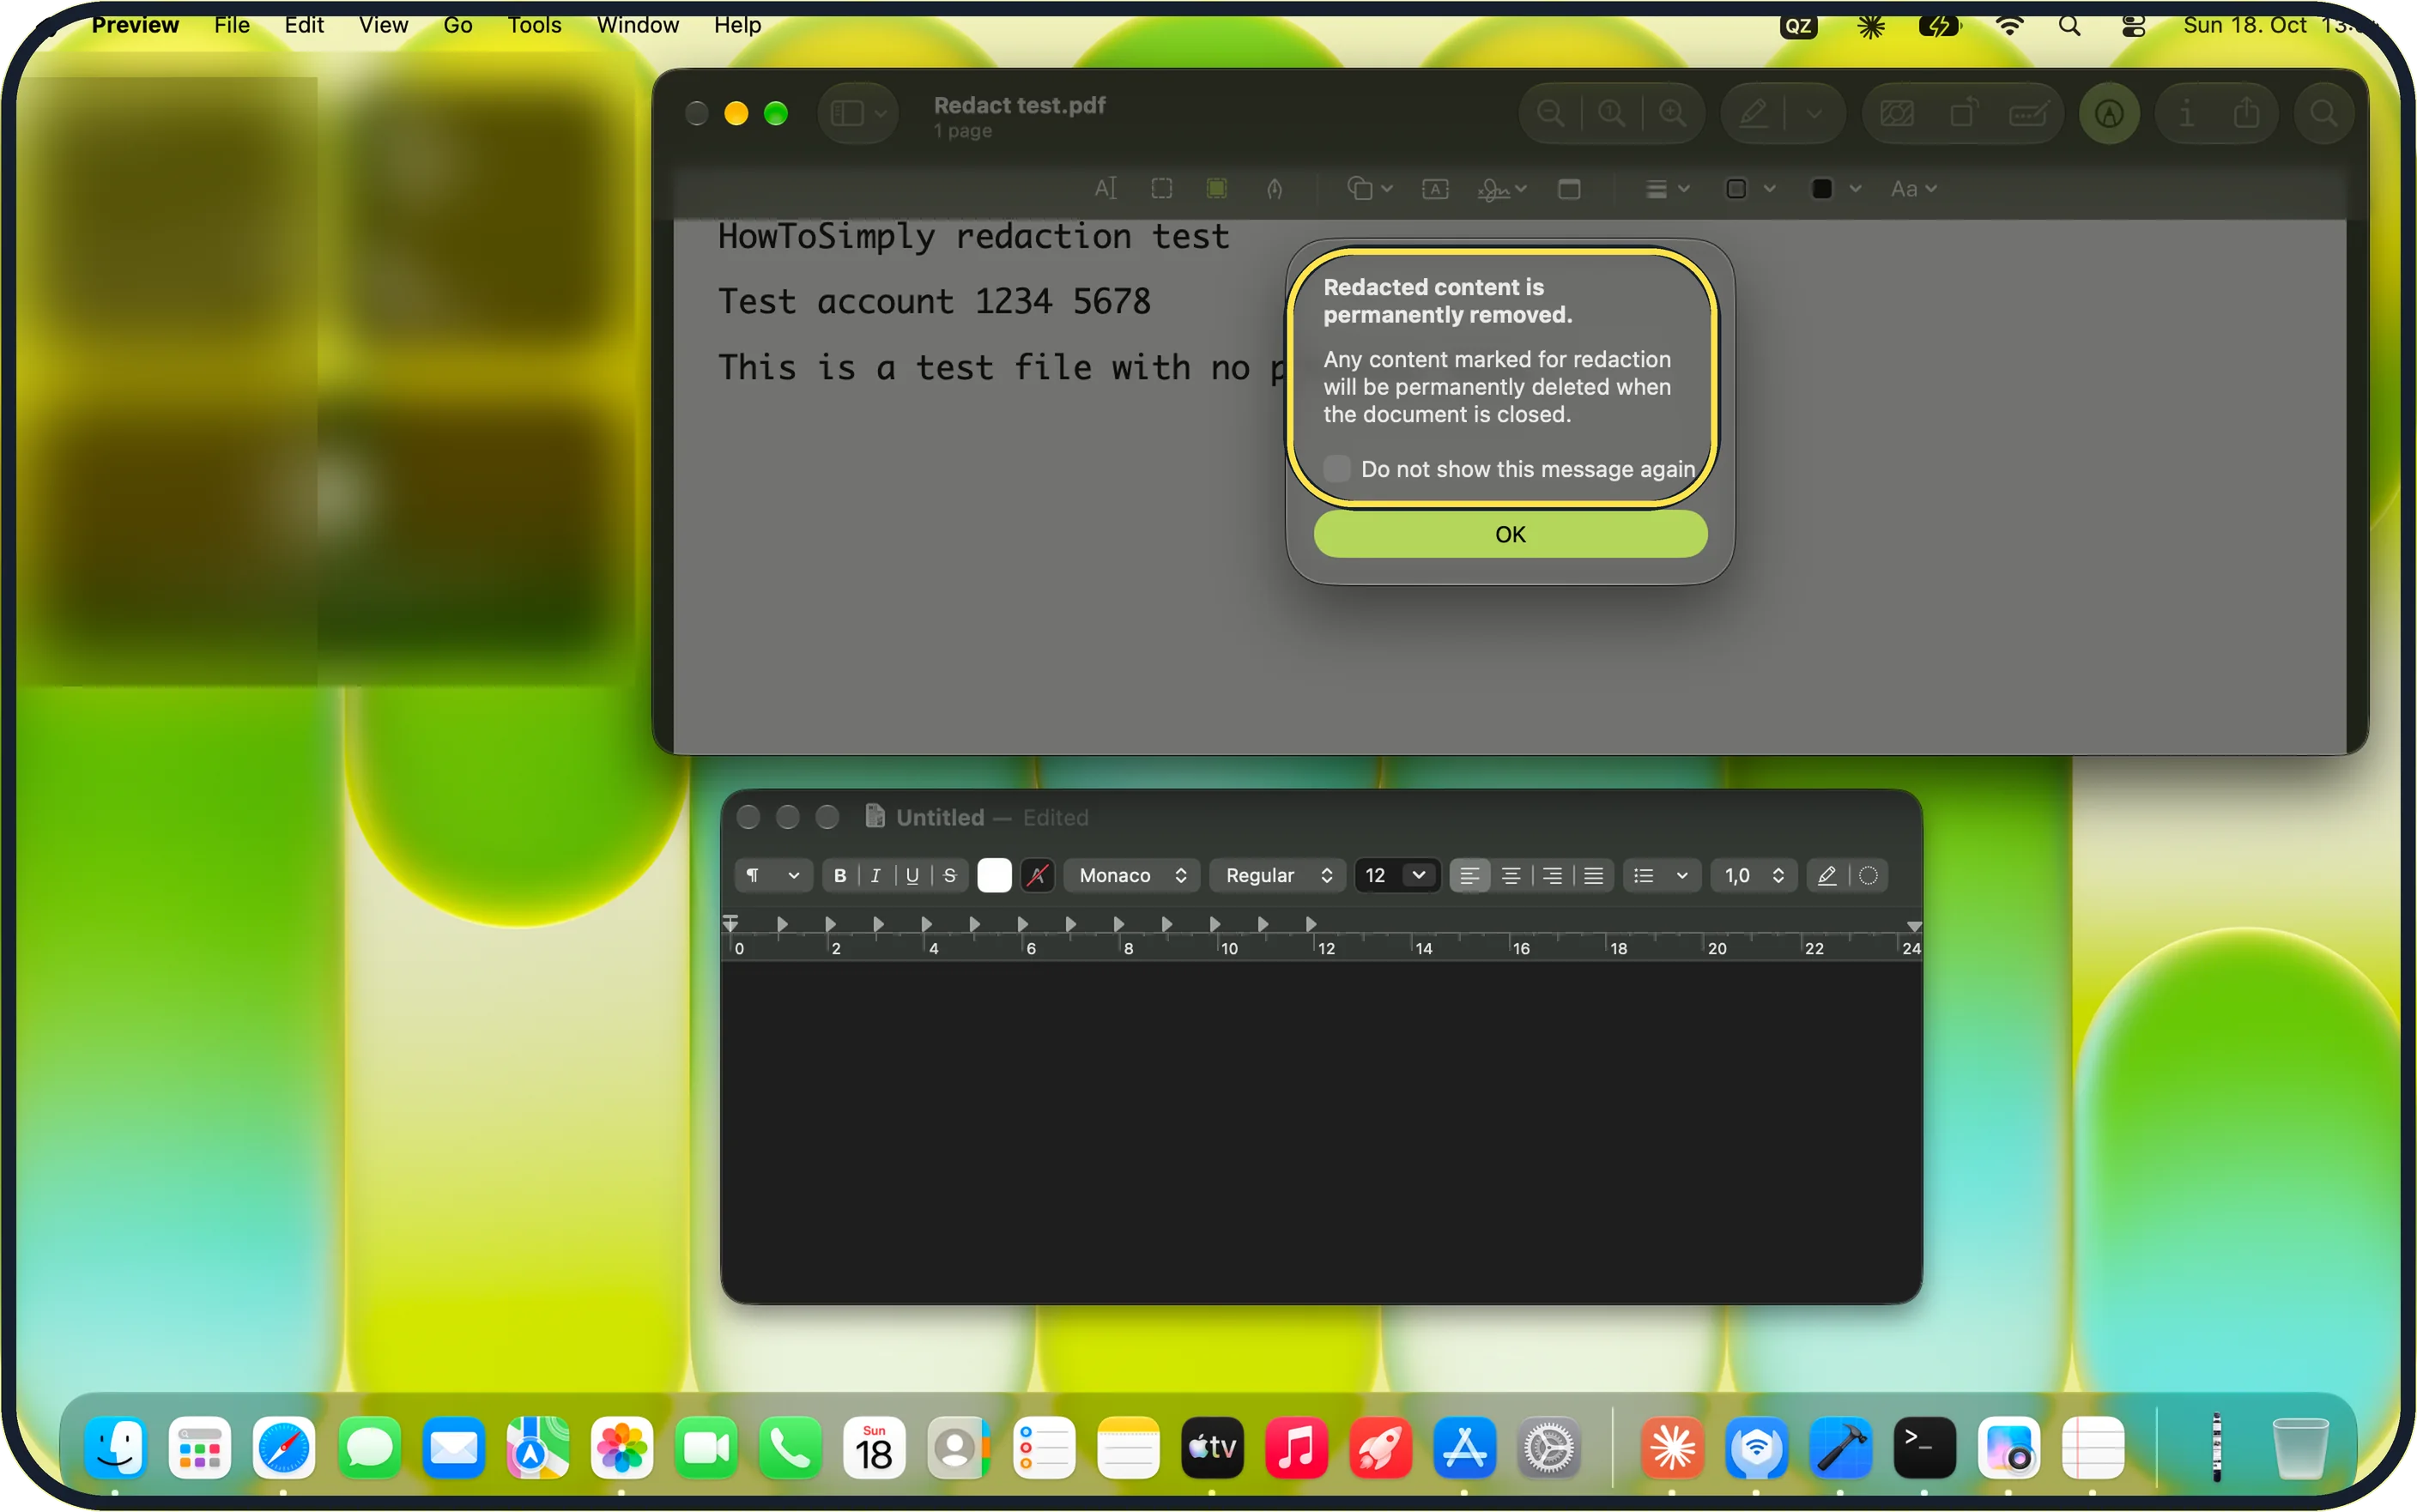Open the document Inspector info icon
The width and height of the screenshot is (2417, 1512).
pyautogui.click(x=2186, y=113)
